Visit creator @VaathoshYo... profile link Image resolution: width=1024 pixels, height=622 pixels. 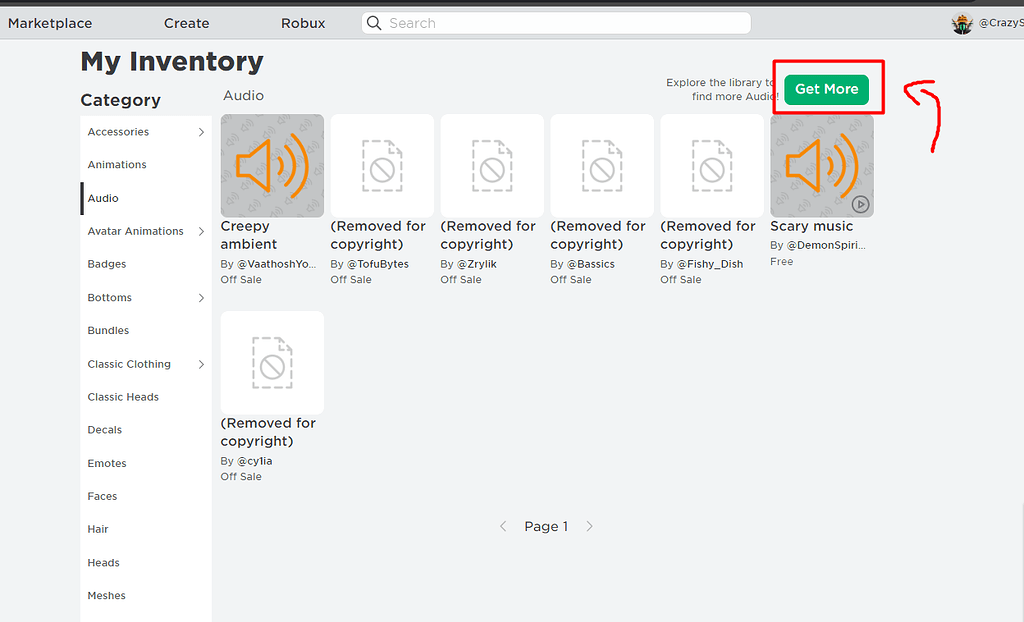(x=276, y=264)
